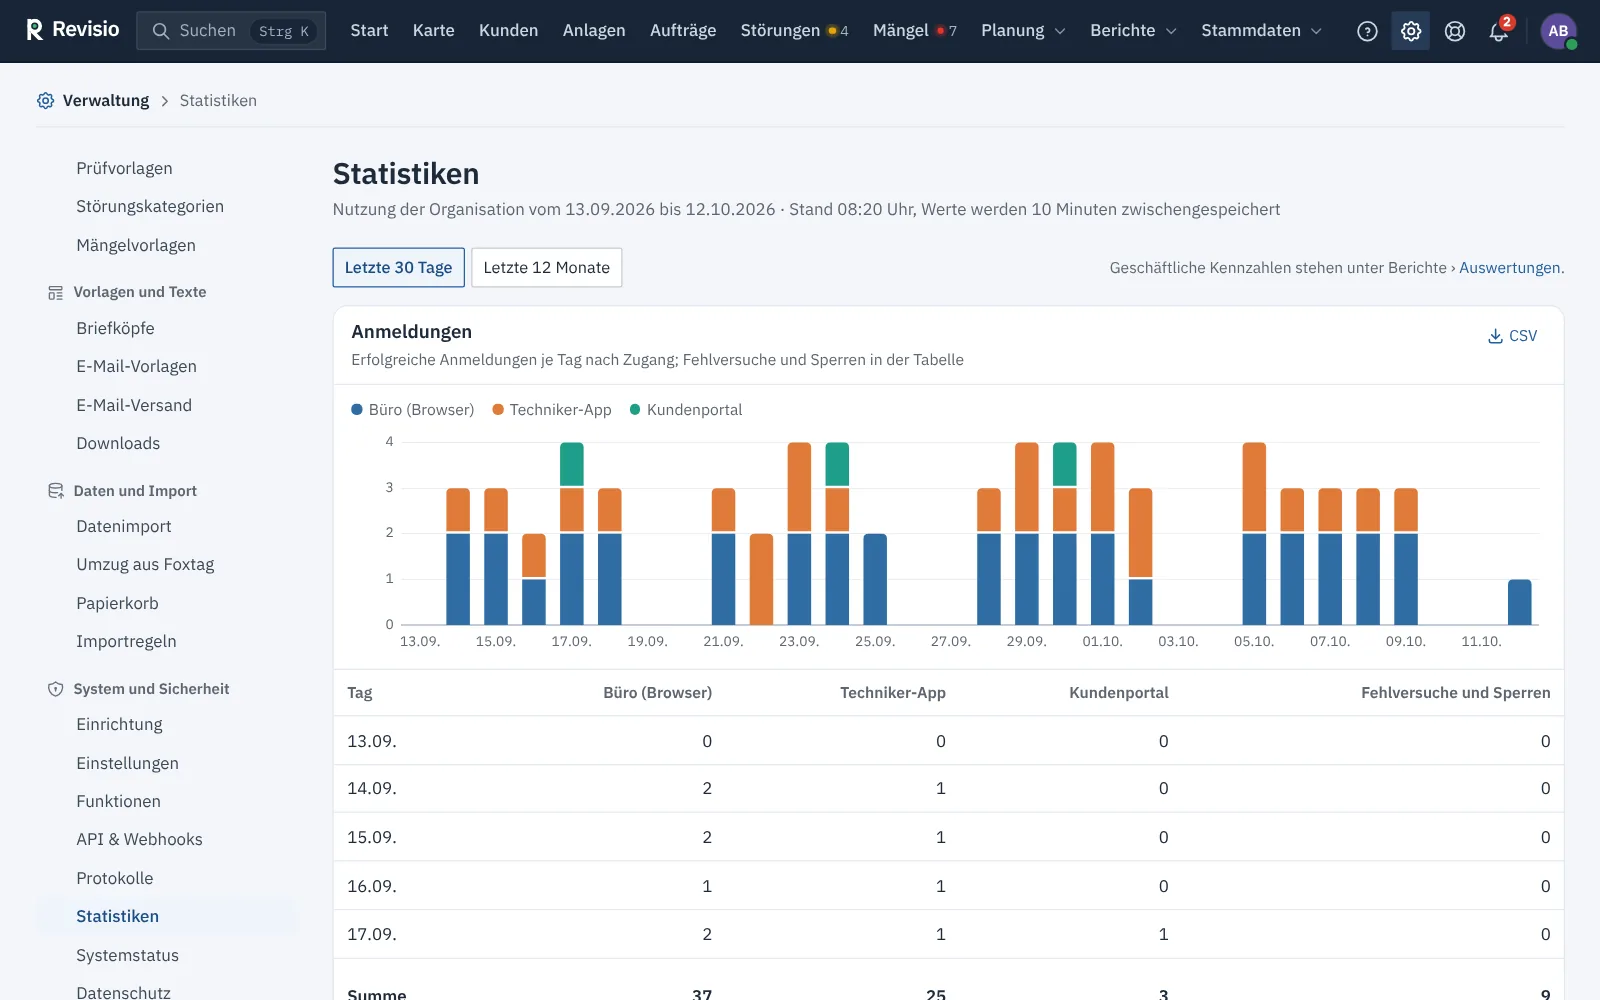Toggle Büro (Browser) legend series
The image size is (1600, 1000).
413,409
